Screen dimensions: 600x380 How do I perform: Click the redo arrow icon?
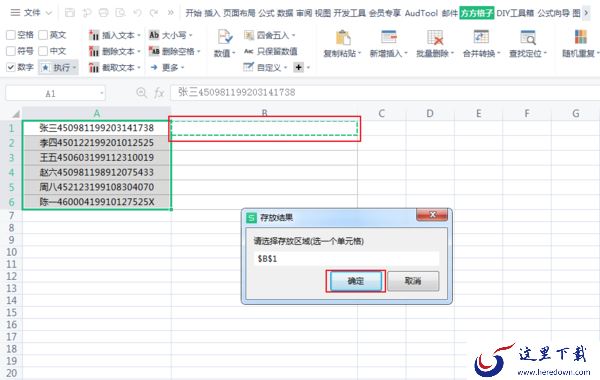click(x=154, y=13)
